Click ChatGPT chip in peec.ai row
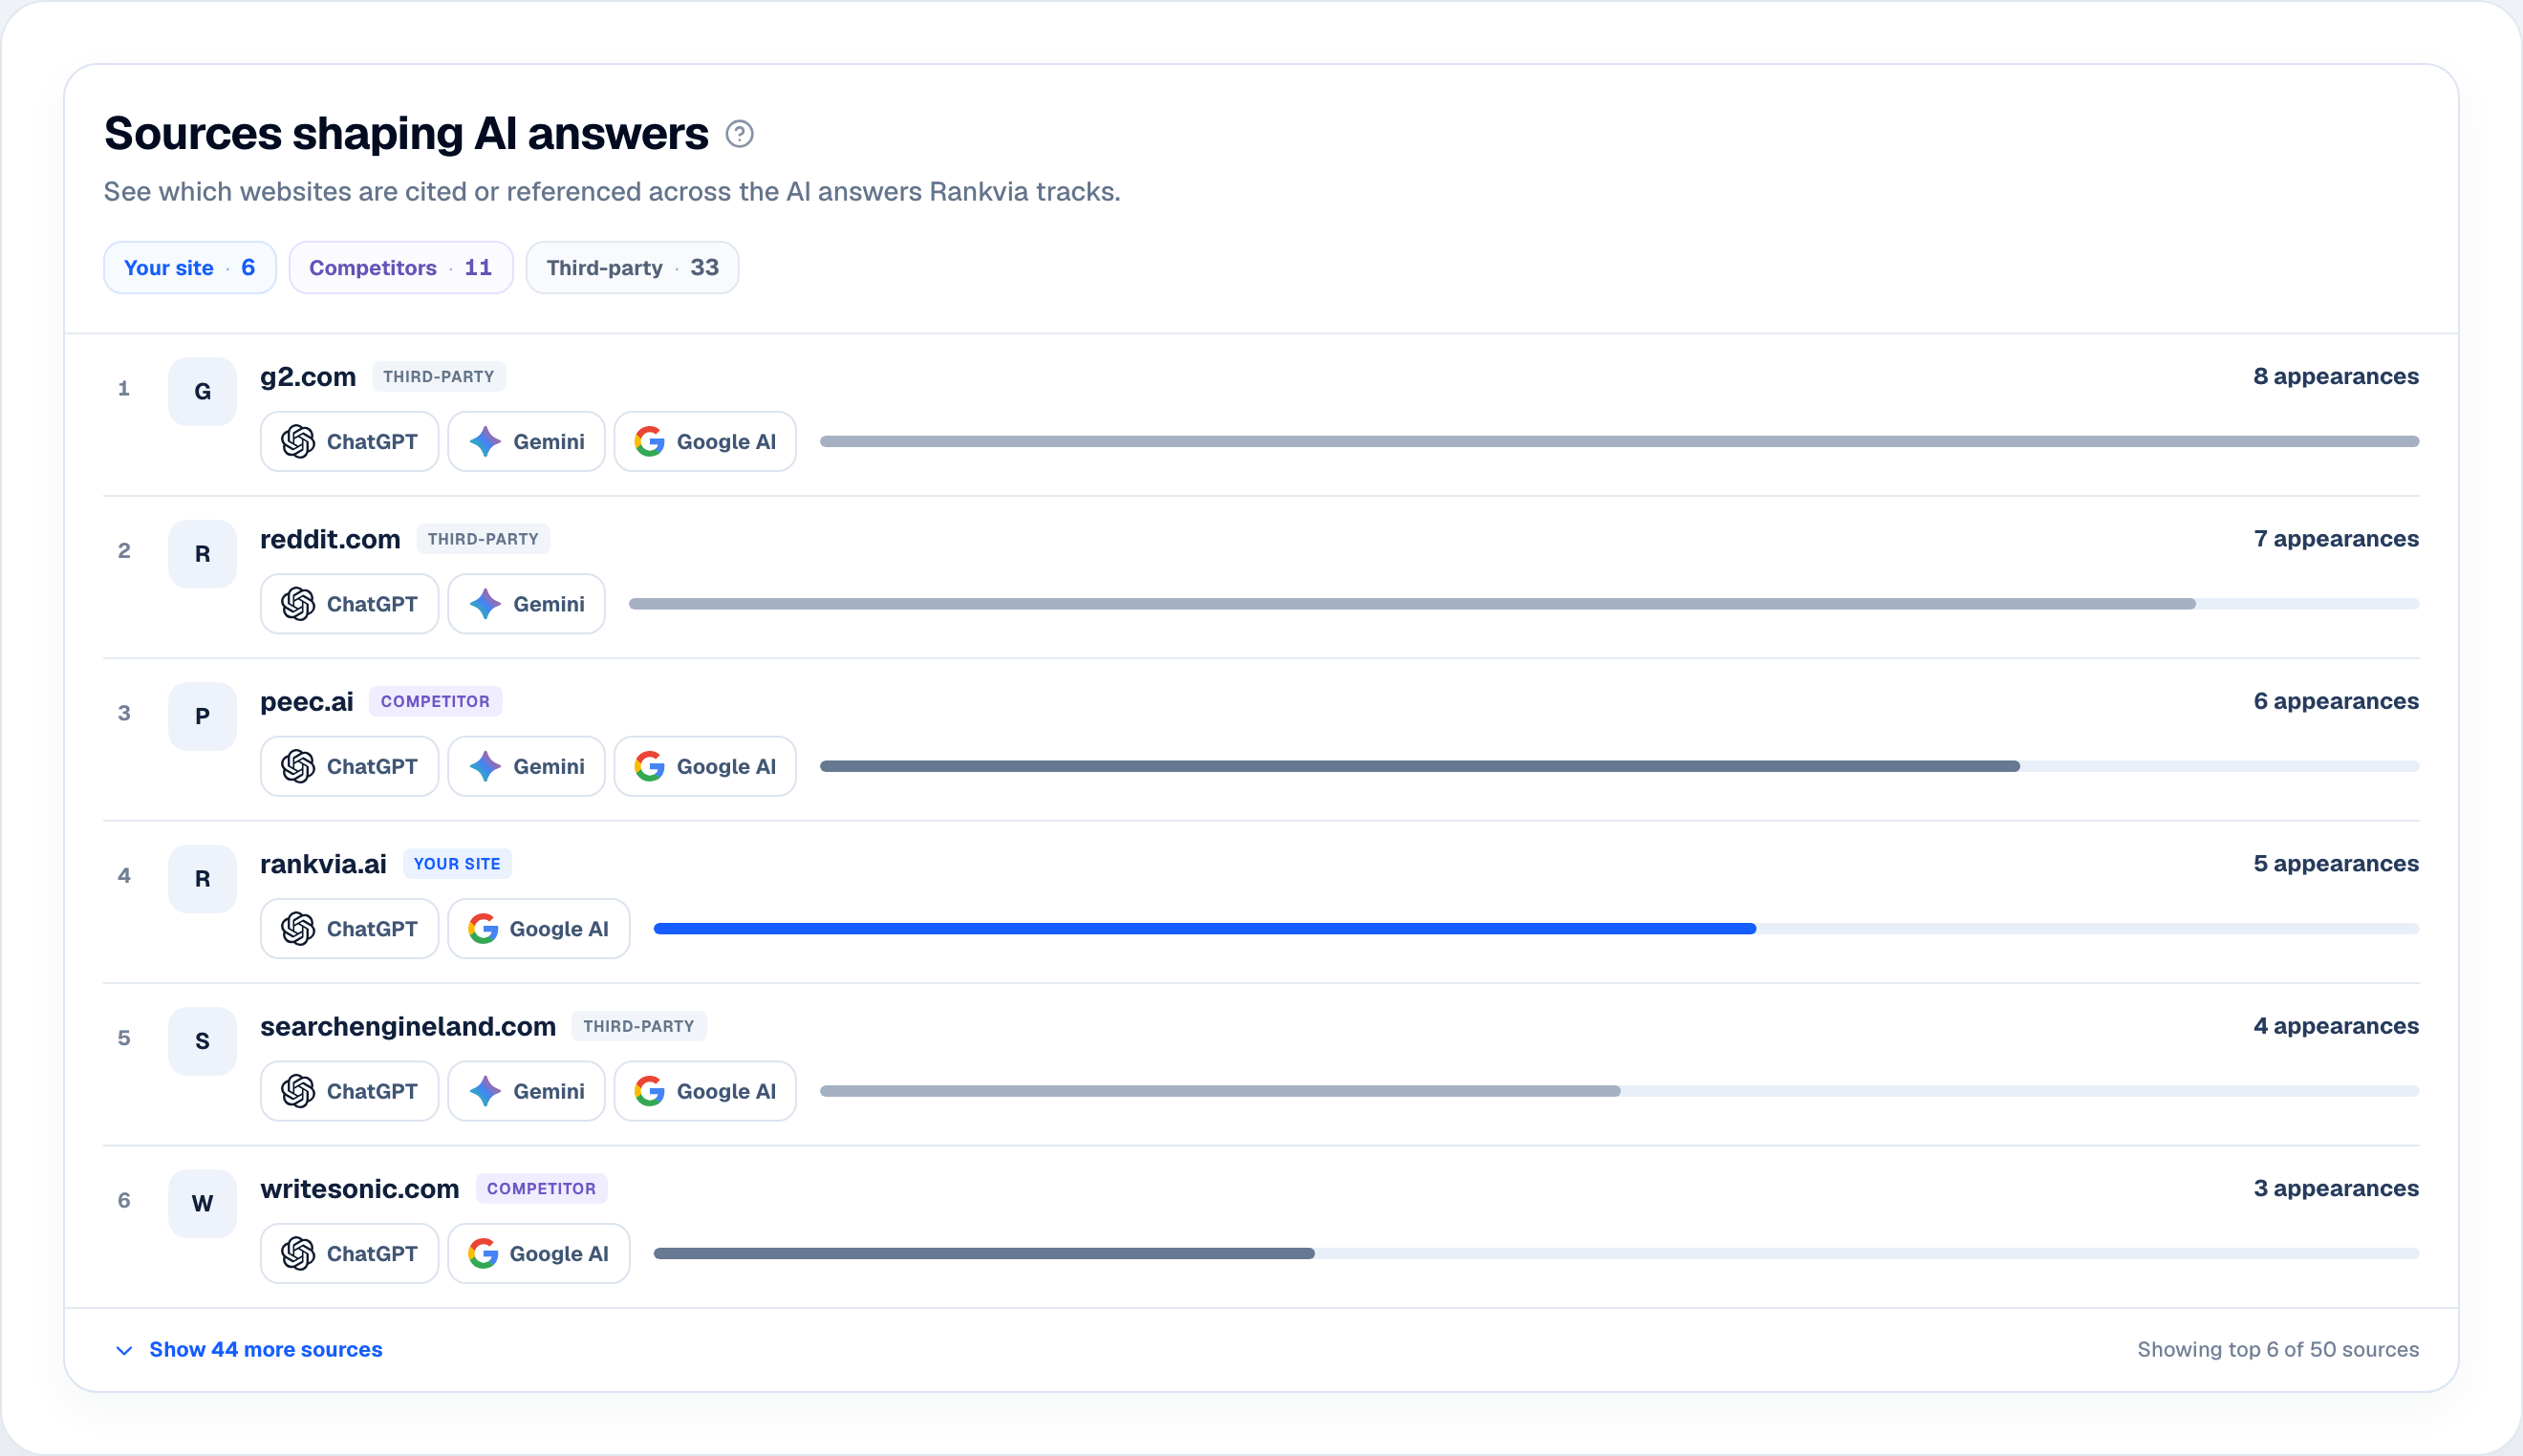 [349, 767]
